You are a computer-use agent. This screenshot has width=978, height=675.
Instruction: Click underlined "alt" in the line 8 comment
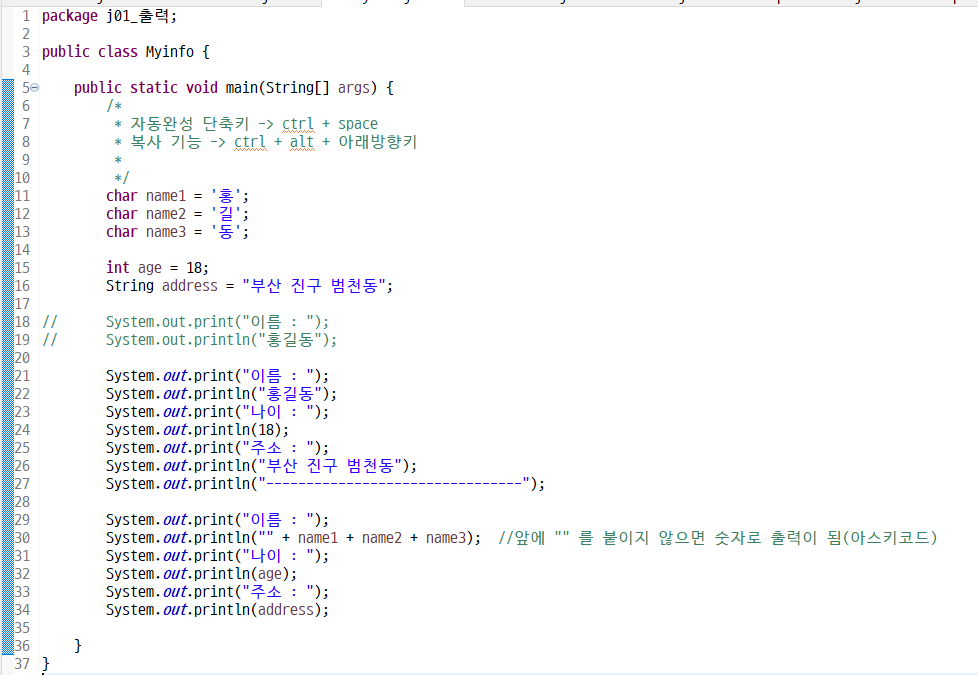click(x=302, y=142)
